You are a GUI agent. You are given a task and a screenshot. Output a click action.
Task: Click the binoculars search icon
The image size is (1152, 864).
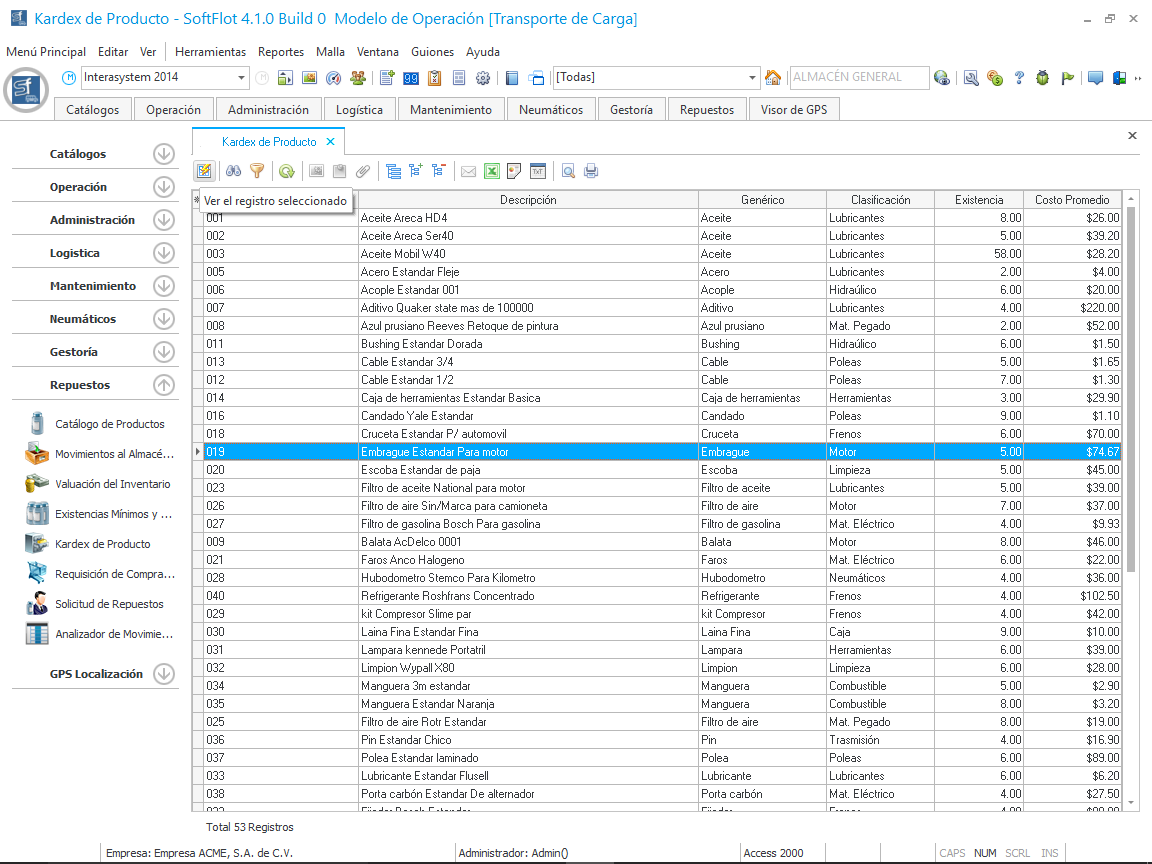tap(233, 171)
